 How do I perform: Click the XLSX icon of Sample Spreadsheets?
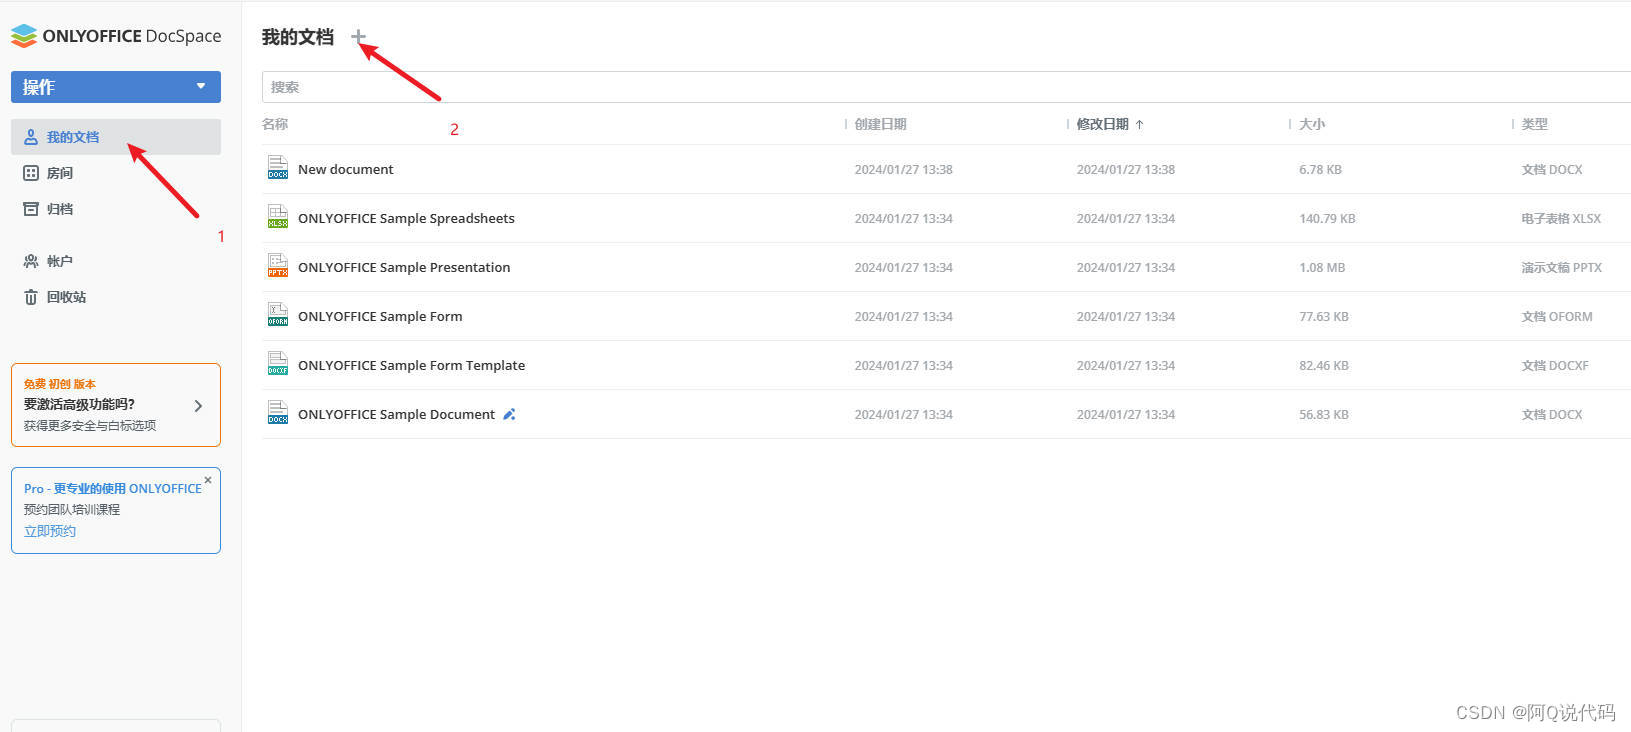click(x=277, y=217)
